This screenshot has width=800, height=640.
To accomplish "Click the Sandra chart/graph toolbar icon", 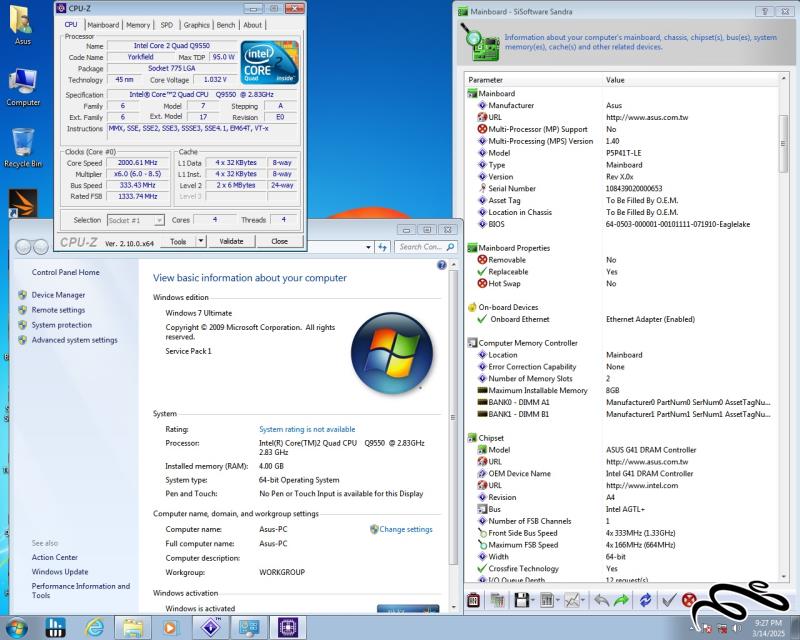I will (572, 600).
